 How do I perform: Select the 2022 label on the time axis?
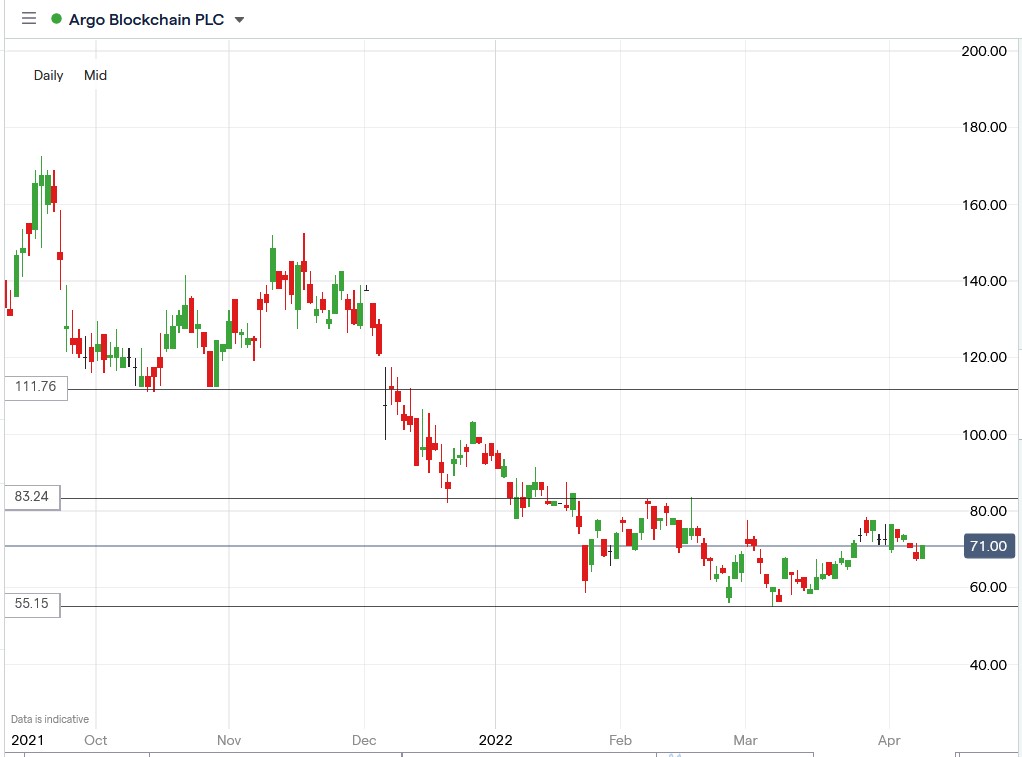pos(497,740)
